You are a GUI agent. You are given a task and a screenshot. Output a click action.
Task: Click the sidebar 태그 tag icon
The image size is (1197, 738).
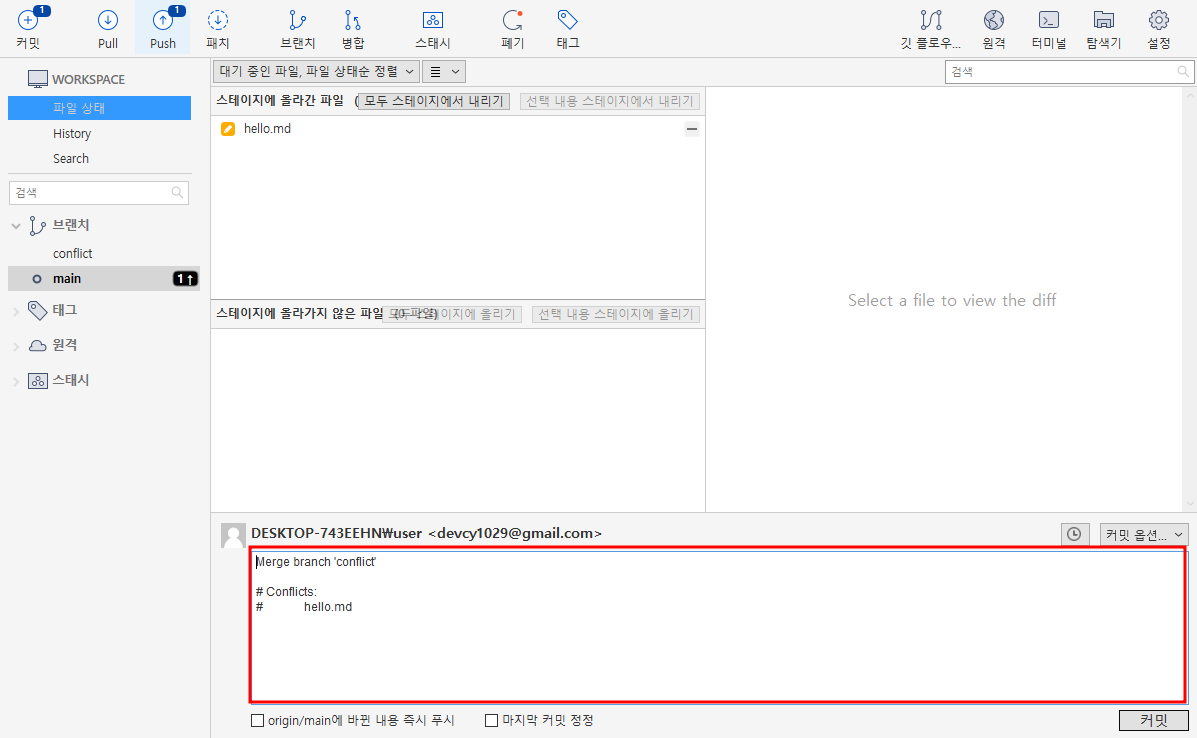(37, 310)
